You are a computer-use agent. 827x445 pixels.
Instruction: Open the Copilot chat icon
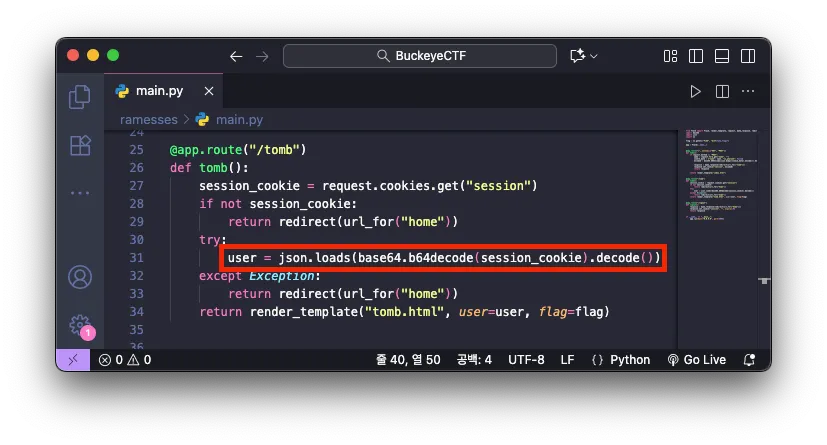pyautogui.click(x=577, y=56)
